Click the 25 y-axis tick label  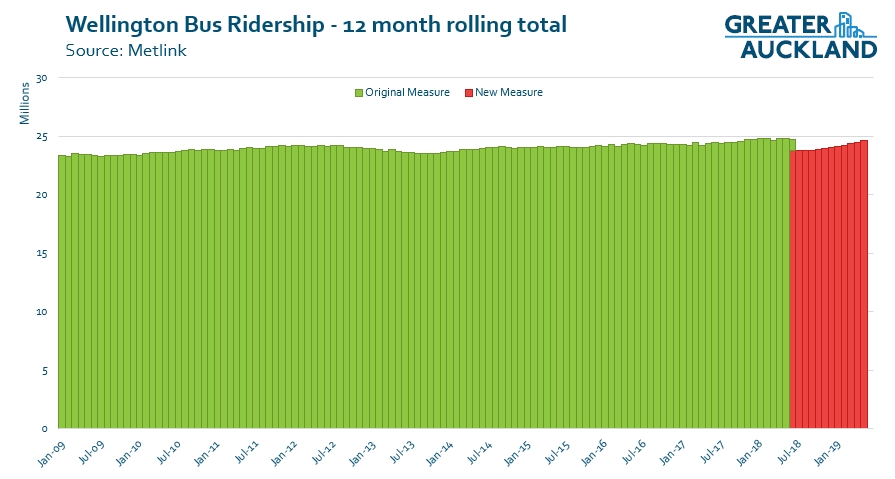click(42, 137)
